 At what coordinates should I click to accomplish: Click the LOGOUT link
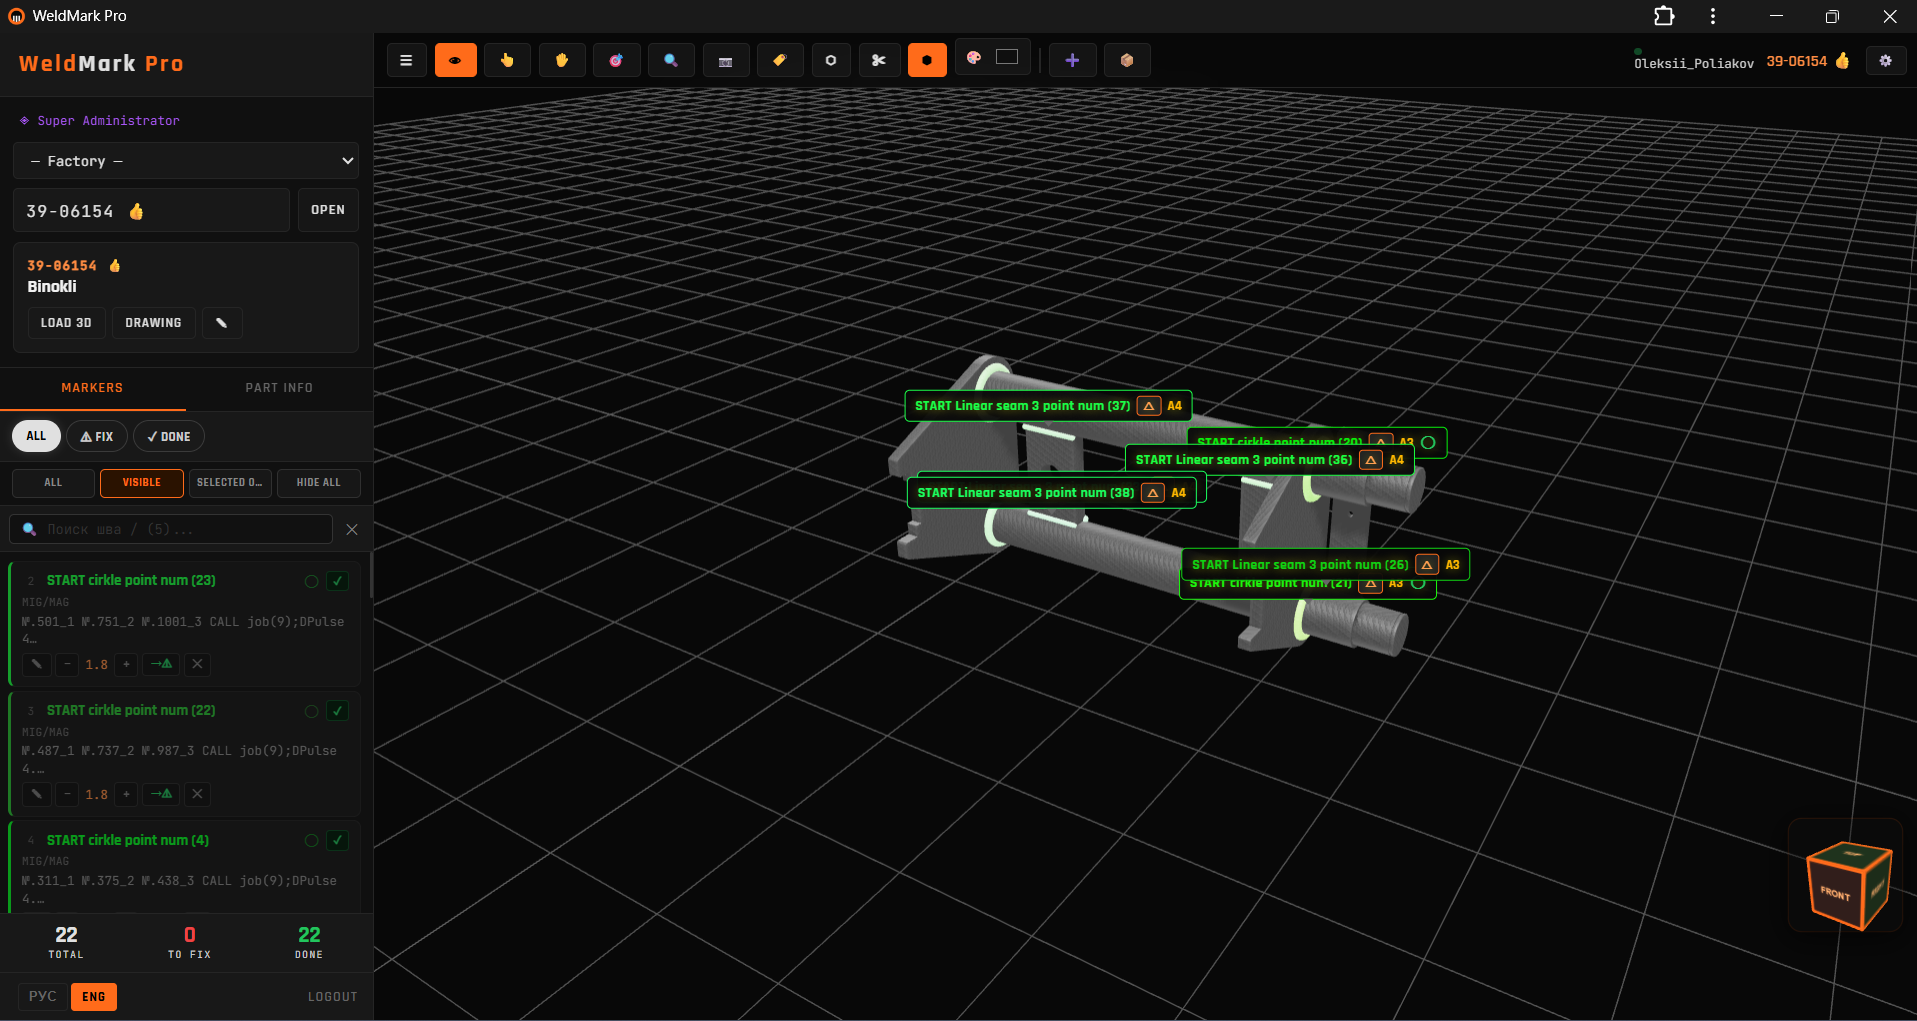point(333,997)
